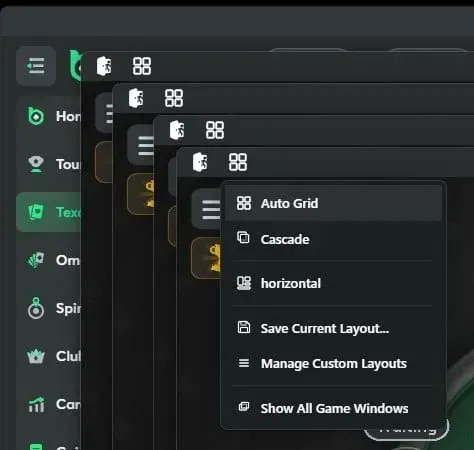Open hamburger menu in the second game window
474x450 pixels.
141,145
